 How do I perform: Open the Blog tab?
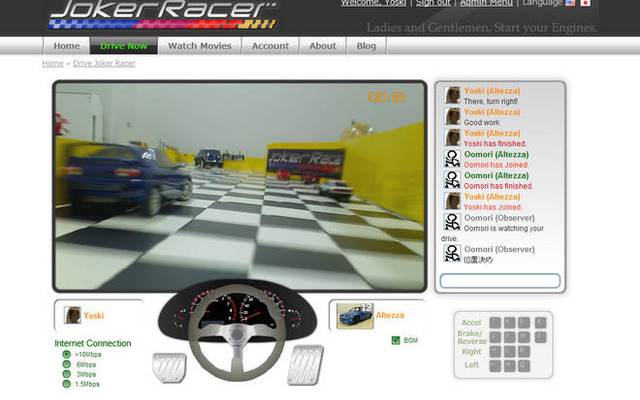click(366, 46)
